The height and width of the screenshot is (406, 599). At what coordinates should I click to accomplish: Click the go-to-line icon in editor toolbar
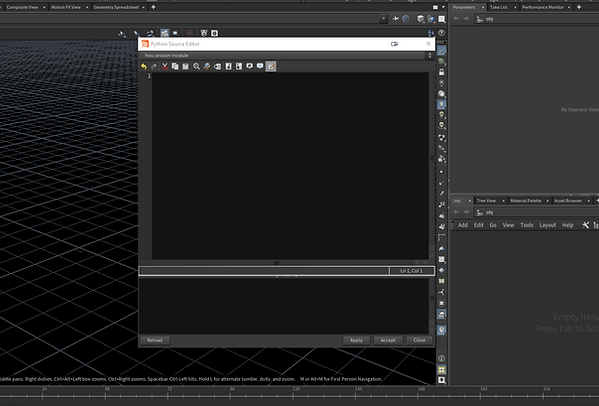[217, 66]
